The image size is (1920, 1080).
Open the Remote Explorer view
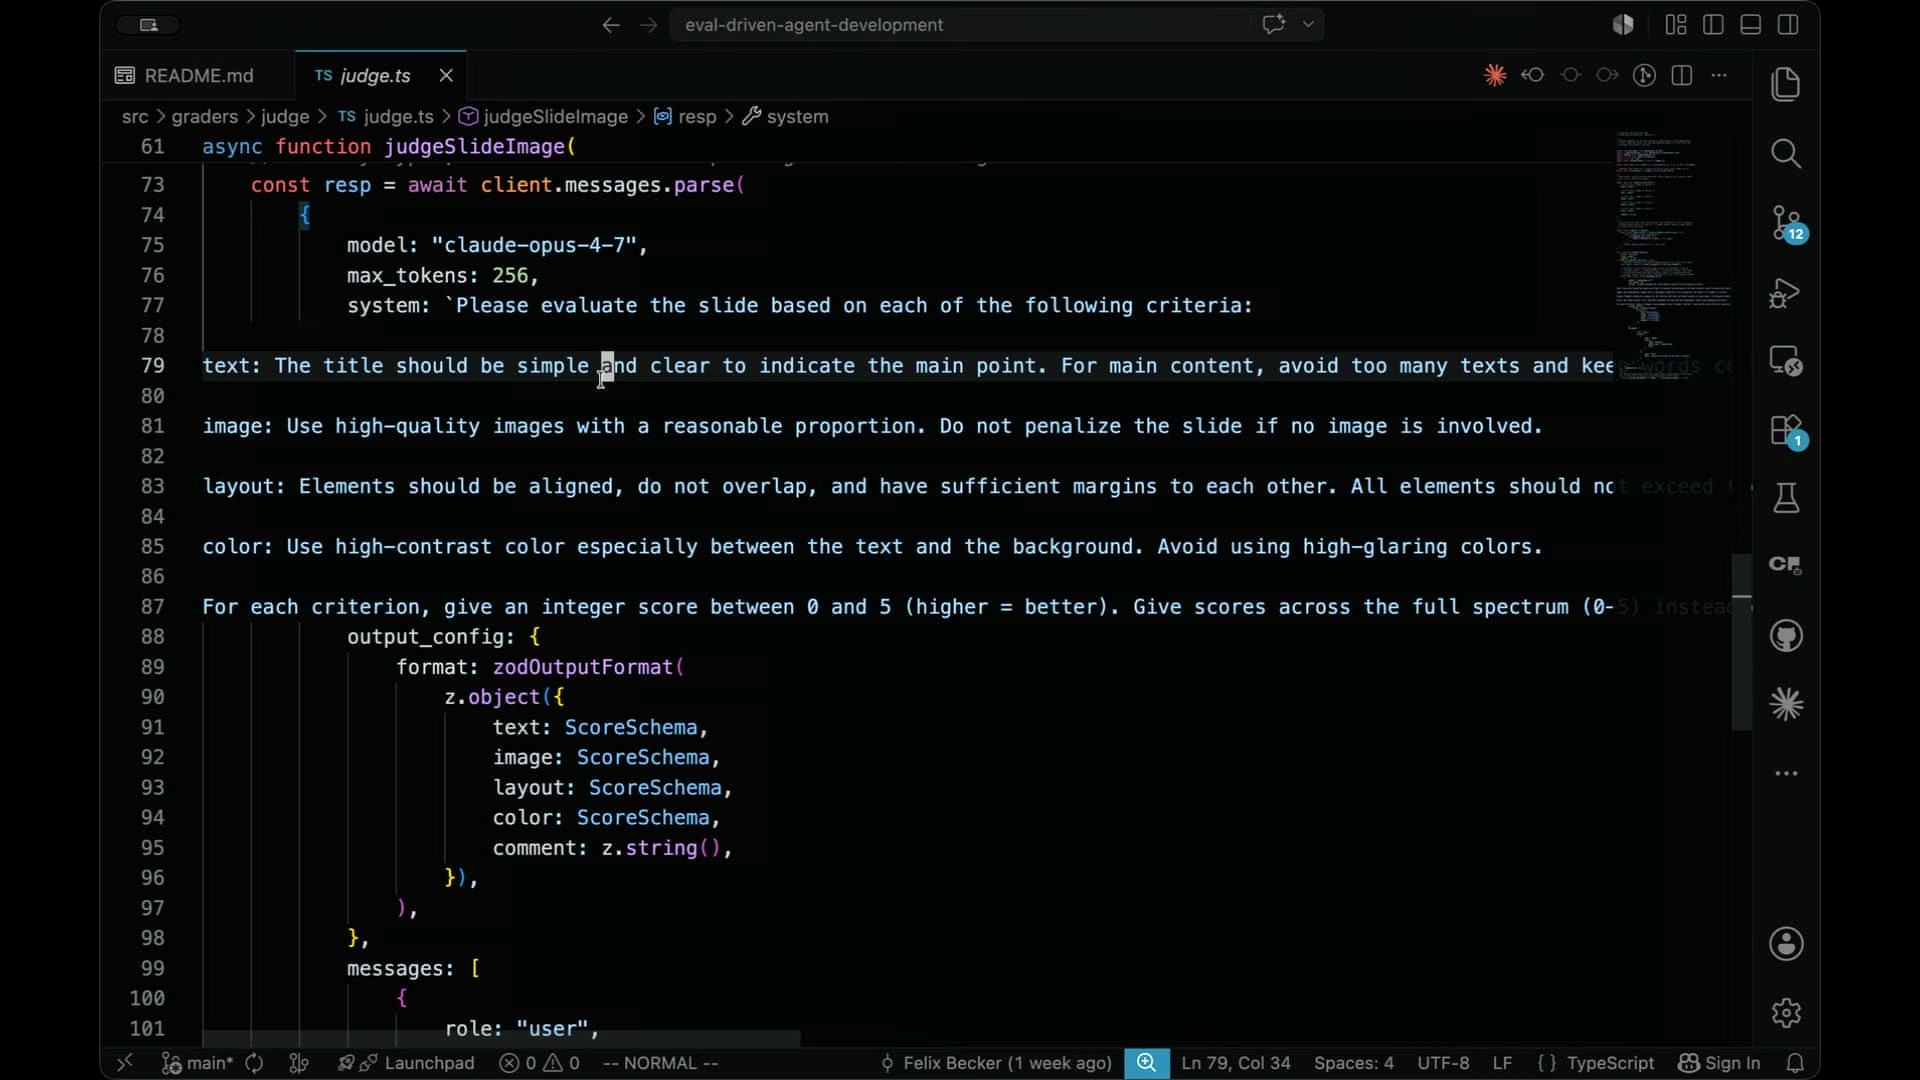[x=1786, y=361]
